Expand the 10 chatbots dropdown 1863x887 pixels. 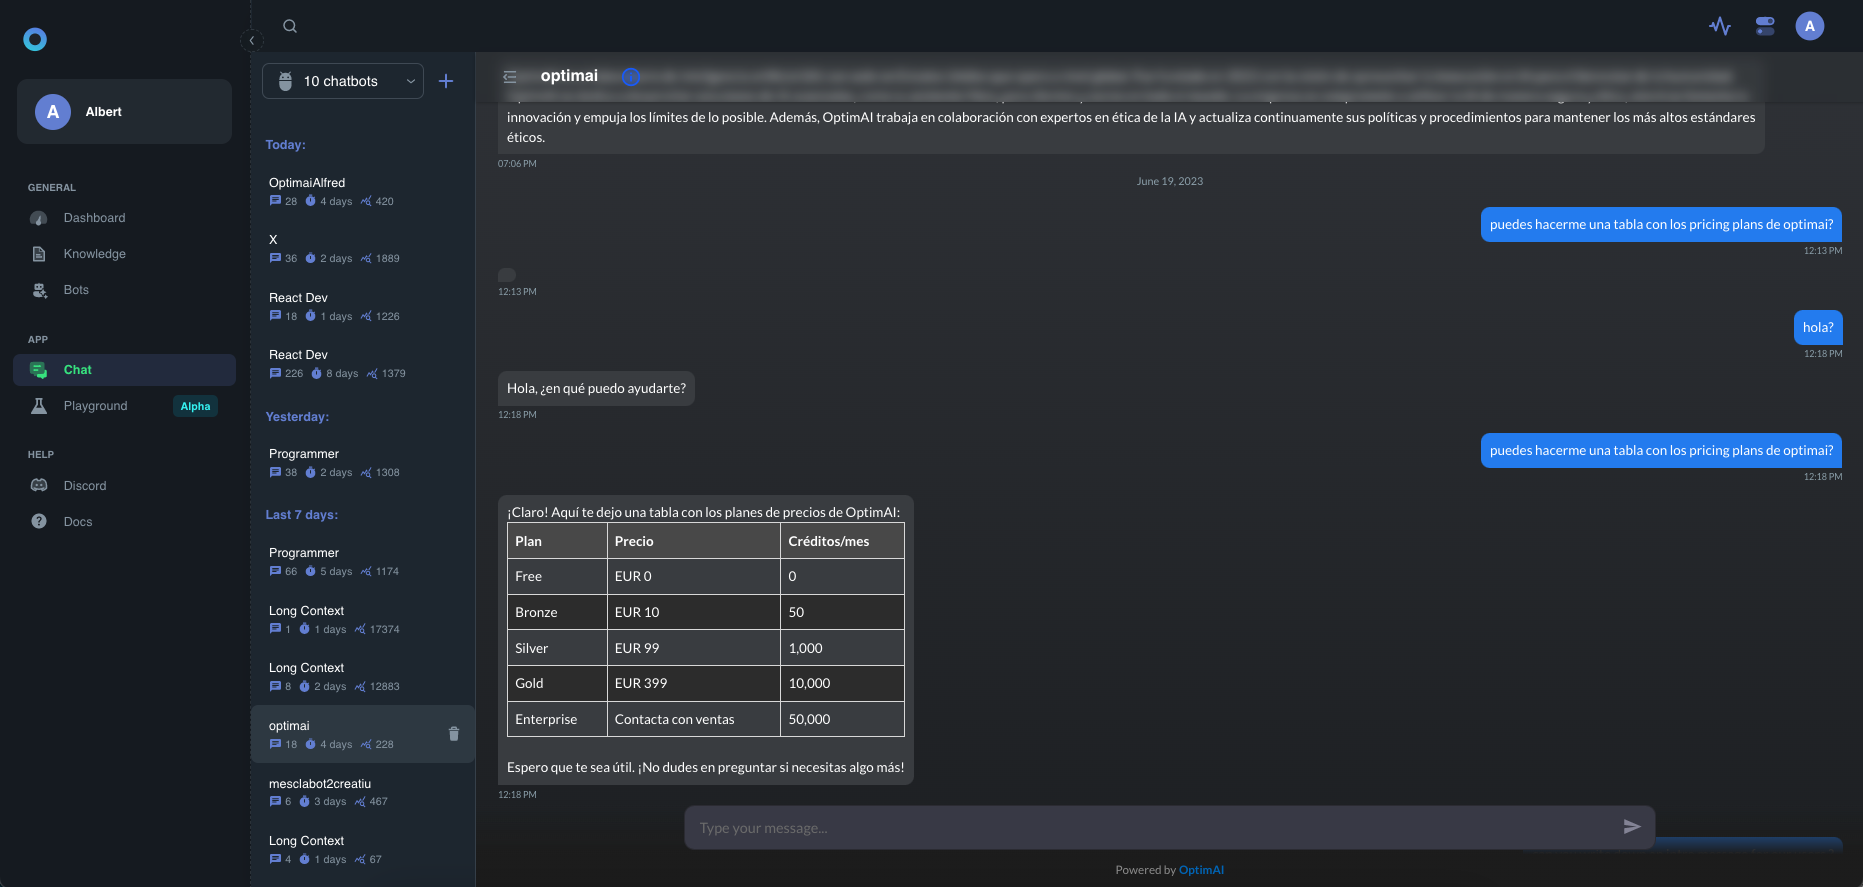coord(343,81)
